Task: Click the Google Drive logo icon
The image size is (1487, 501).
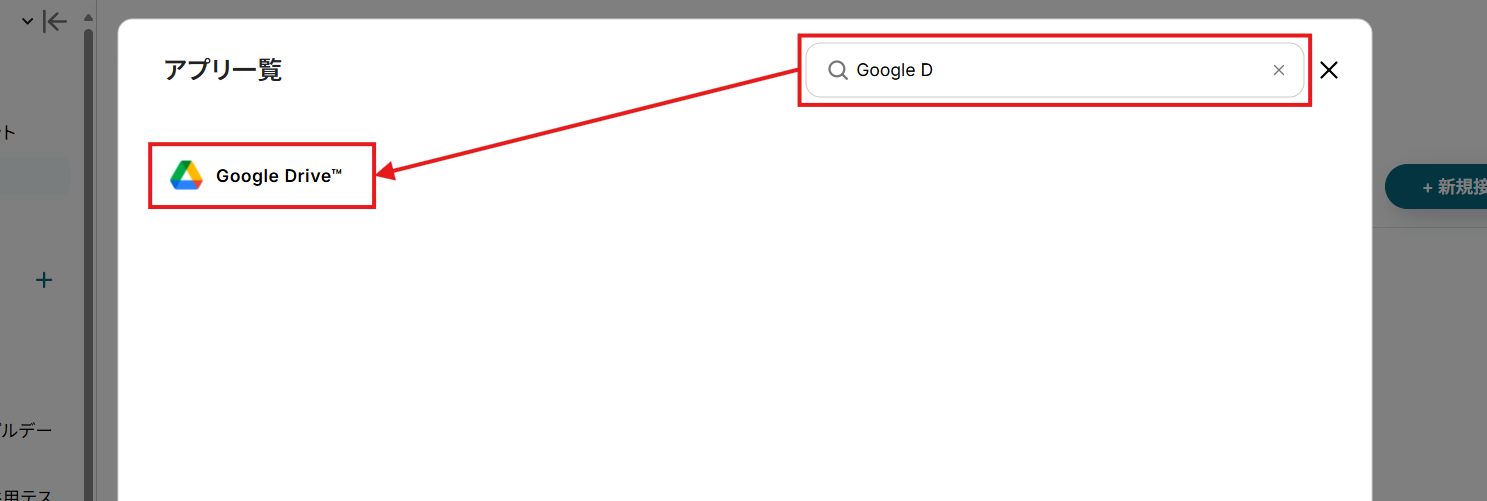Action: click(186, 175)
